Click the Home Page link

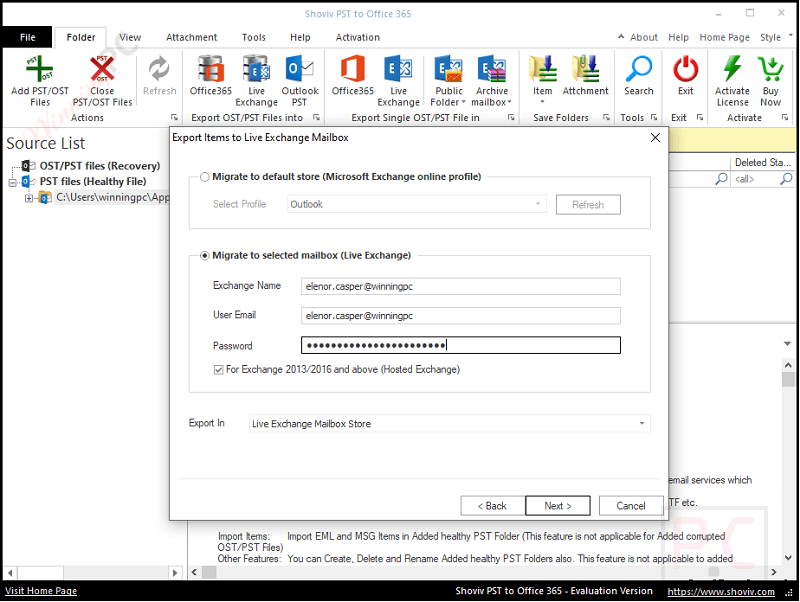point(724,37)
